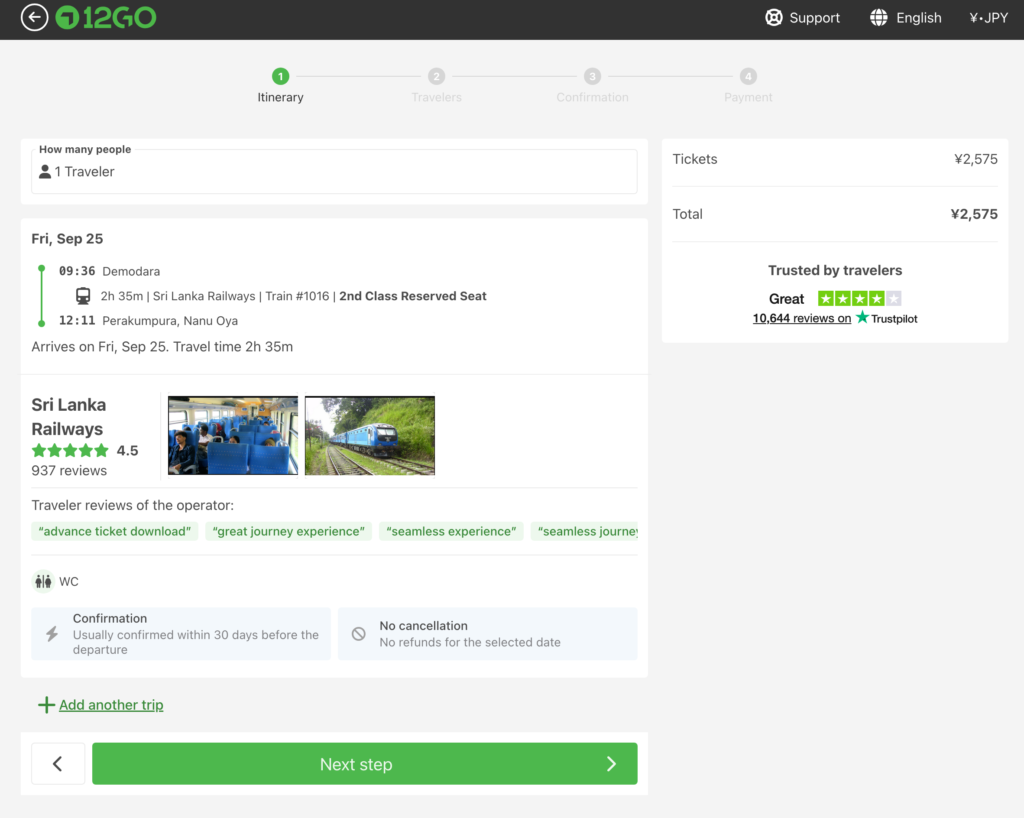1024x818 pixels.
Task: Click the circular back arrow icon in header
Action: click(34, 18)
